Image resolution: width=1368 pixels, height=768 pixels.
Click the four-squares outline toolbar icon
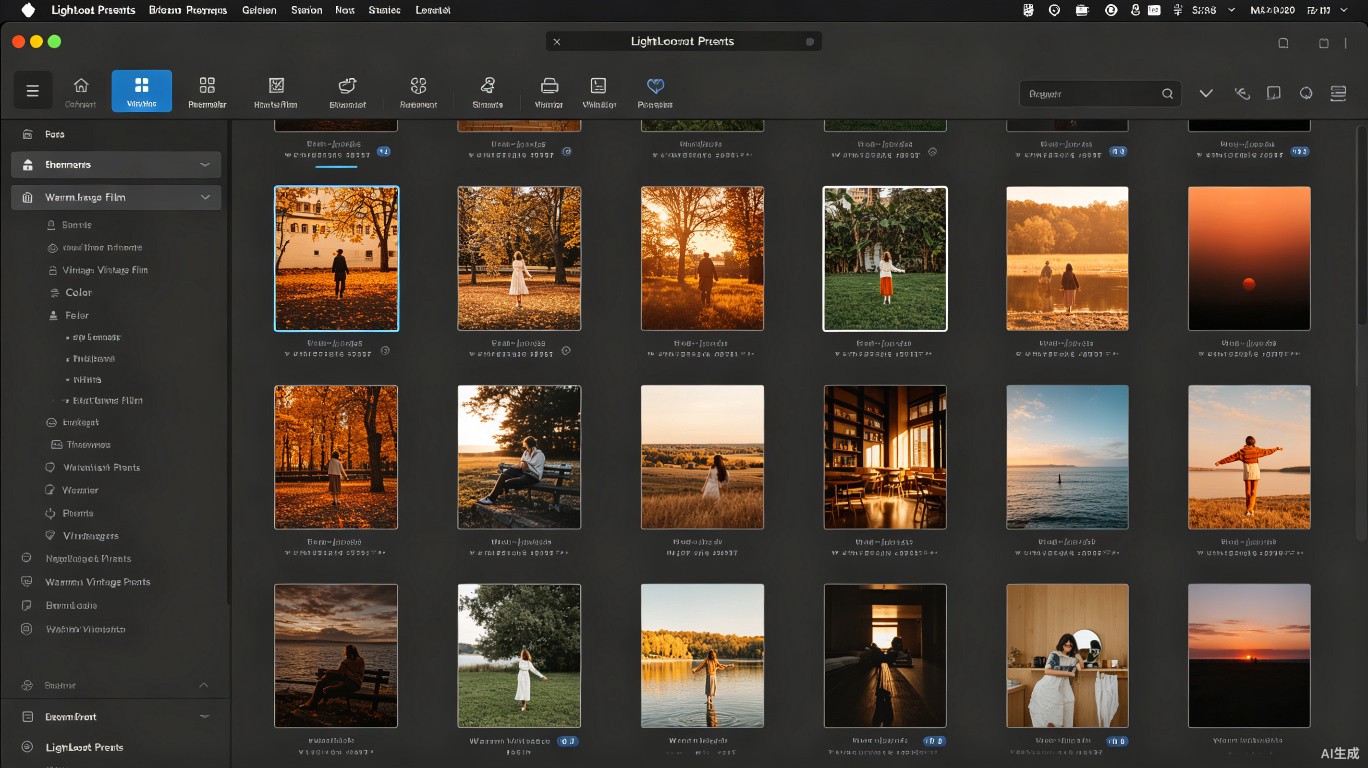(x=207, y=86)
